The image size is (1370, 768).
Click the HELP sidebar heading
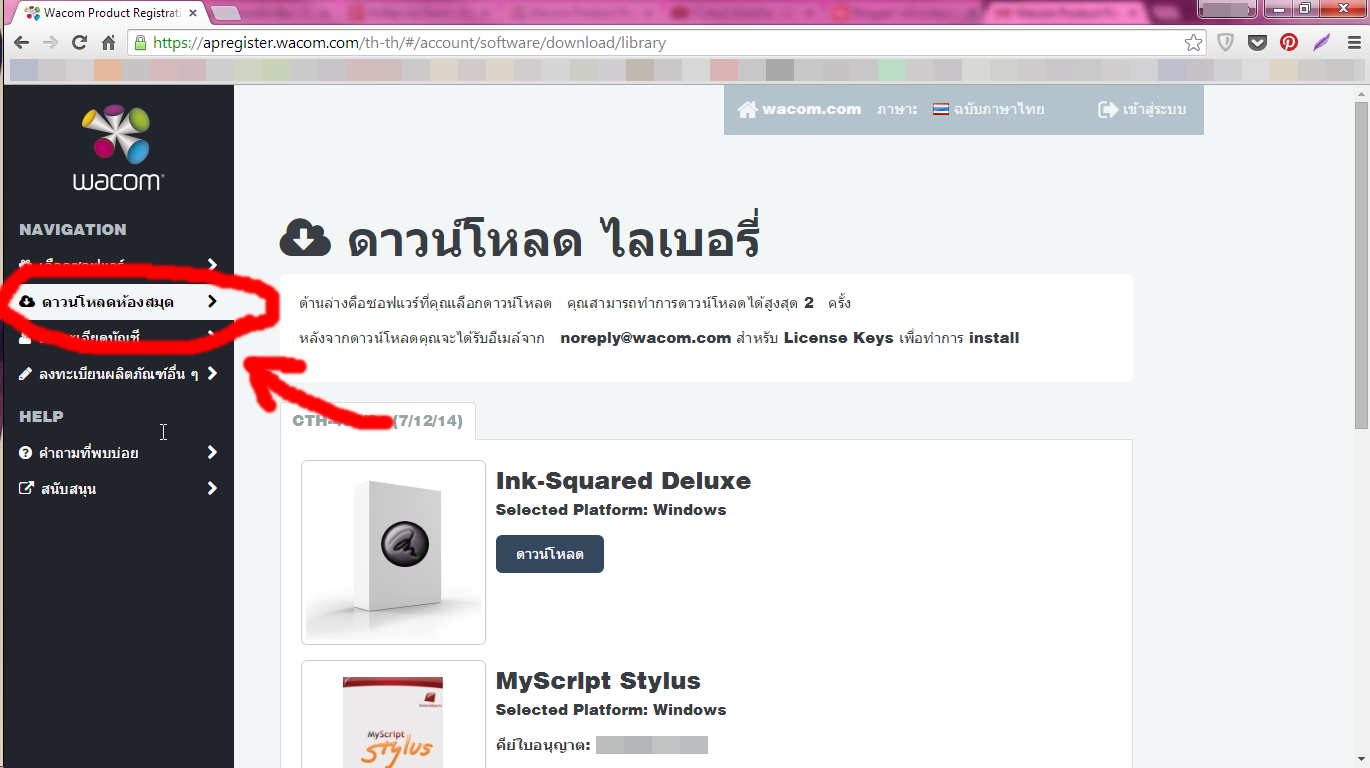[41, 416]
